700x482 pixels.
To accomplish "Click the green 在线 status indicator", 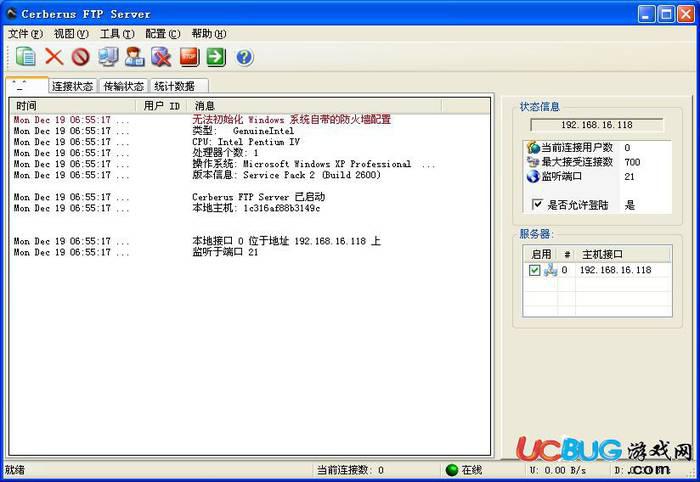I will pos(452,470).
